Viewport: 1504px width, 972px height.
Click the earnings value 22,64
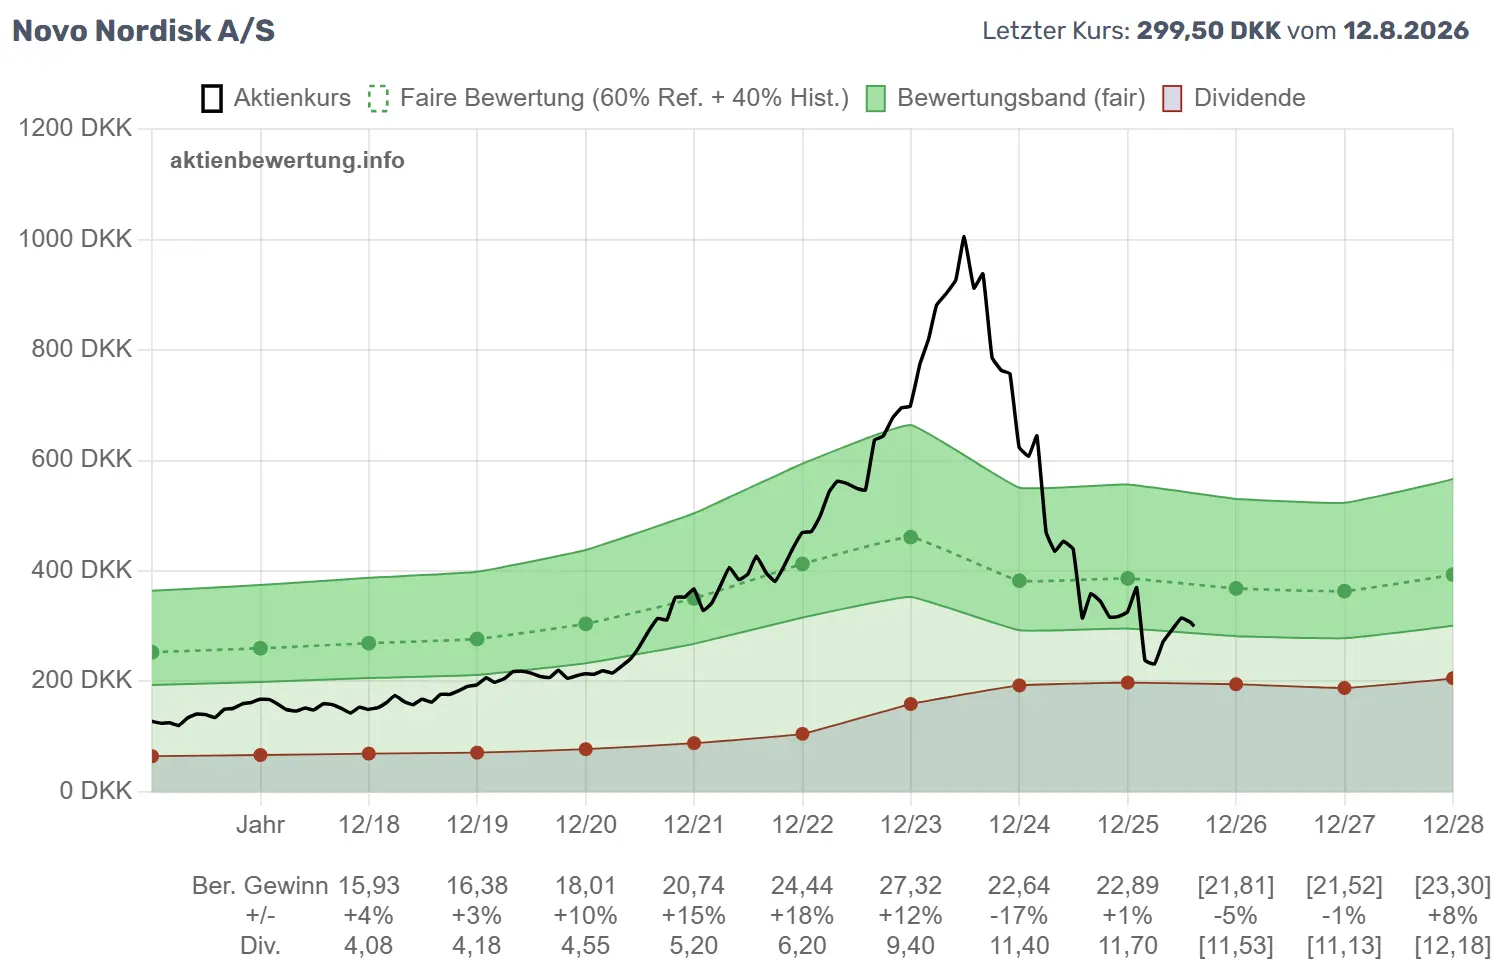coord(1019,886)
